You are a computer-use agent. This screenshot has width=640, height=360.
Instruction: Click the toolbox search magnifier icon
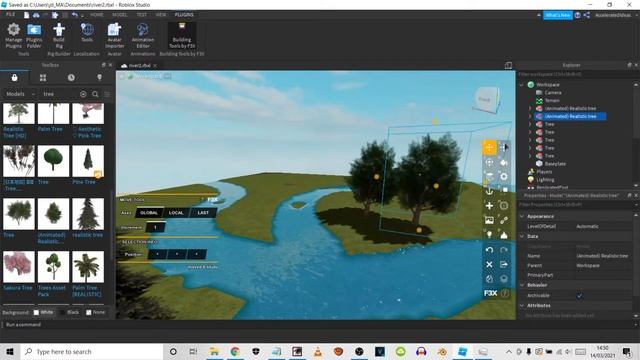pos(95,94)
